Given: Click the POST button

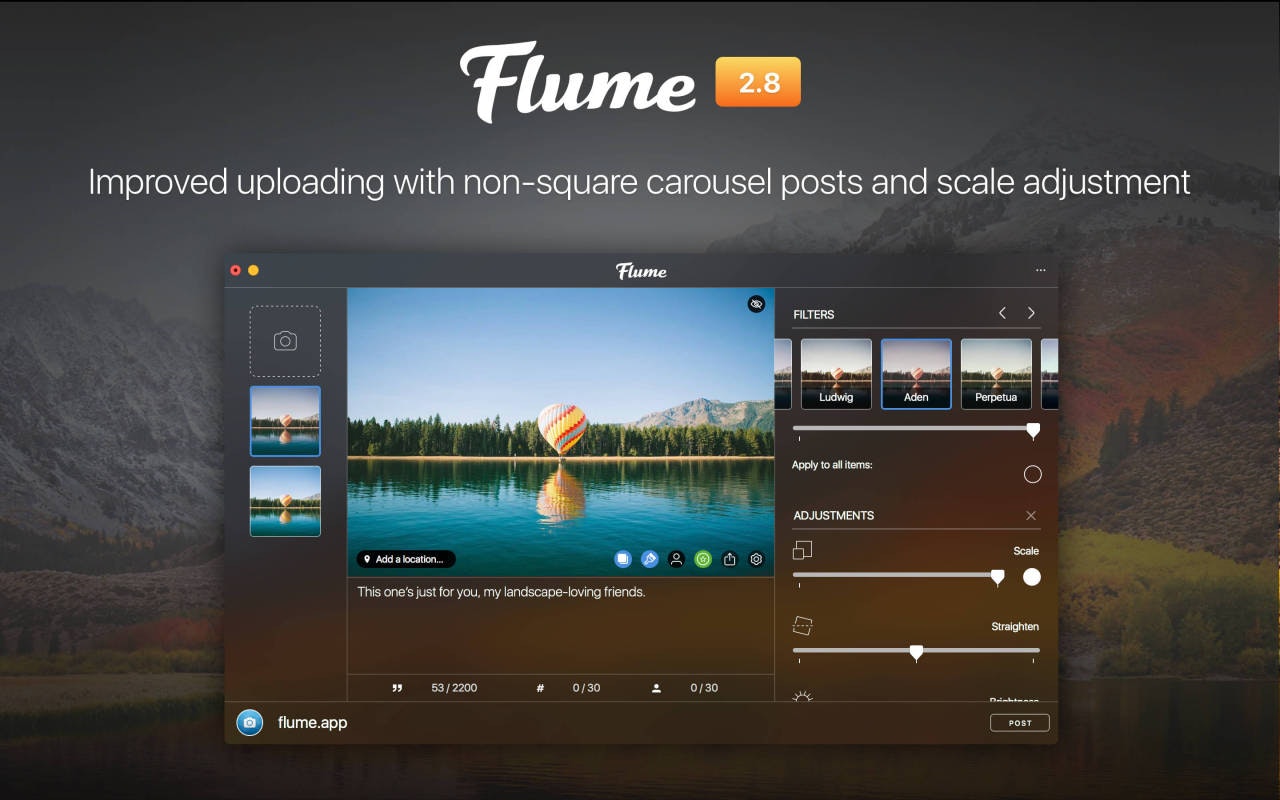Looking at the screenshot, I should pyautogui.click(x=1020, y=722).
